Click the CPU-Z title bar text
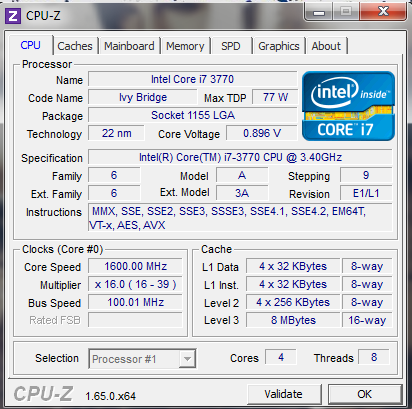 point(43,16)
